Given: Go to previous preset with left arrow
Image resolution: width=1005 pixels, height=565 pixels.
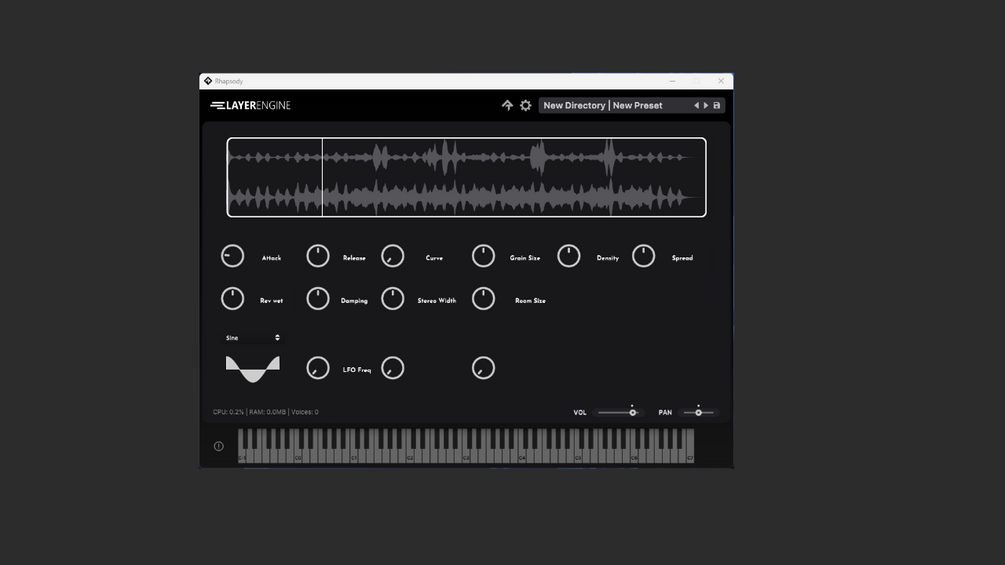Looking at the screenshot, I should 696,105.
